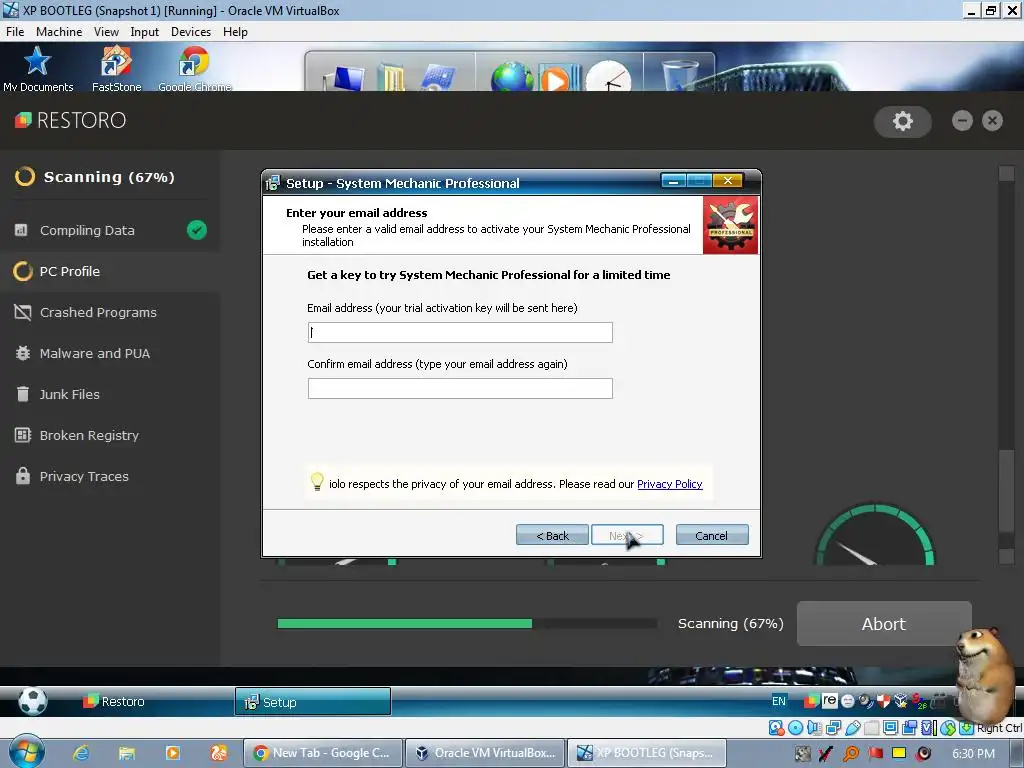
Task: Click the My Documents star icon
Action: tap(37, 62)
